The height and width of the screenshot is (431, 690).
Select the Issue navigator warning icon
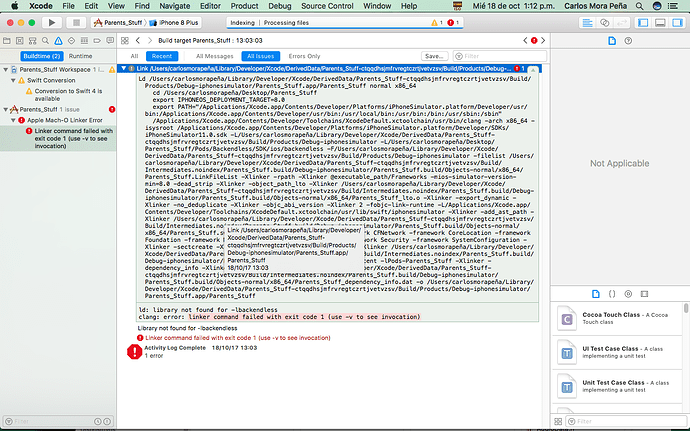pos(58,41)
